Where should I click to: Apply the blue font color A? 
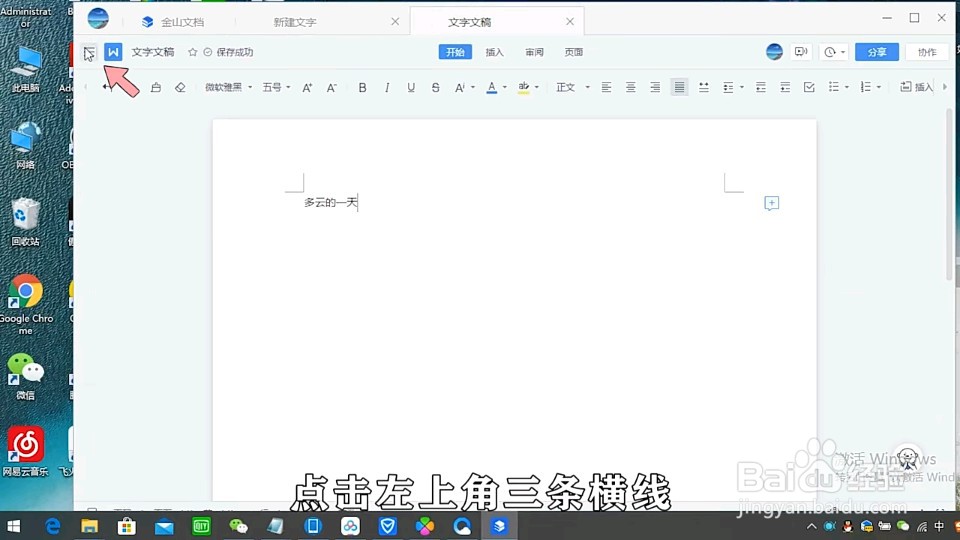(x=492, y=88)
